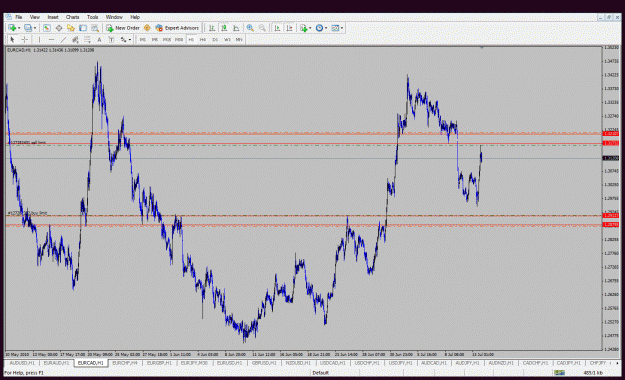Image resolution: width=625 pixels, height=380 pixels.
Task: Select the Cursor arrow tool
Action: 12,39
